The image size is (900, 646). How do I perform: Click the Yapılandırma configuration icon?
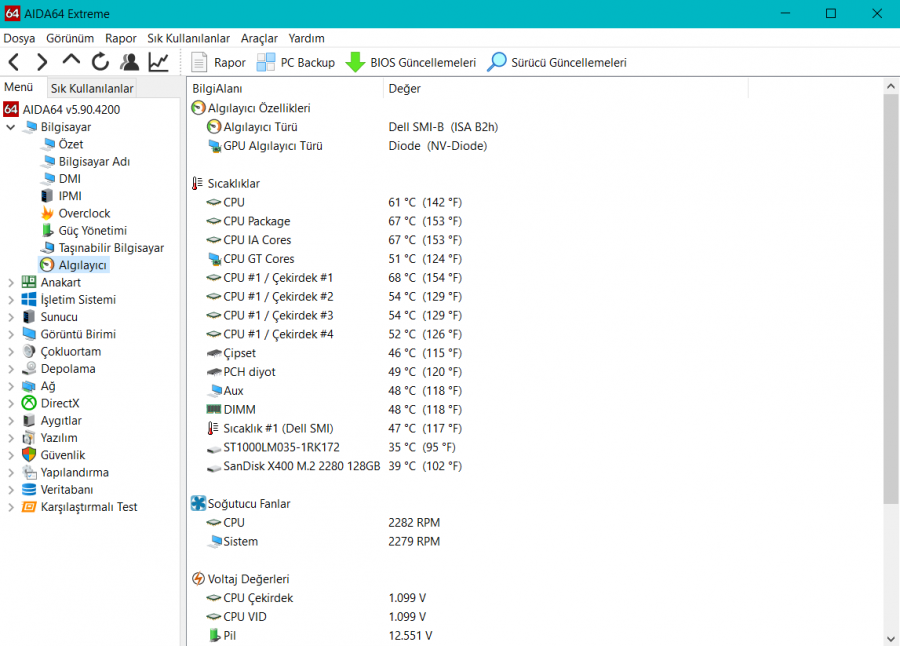coord(29,472)
